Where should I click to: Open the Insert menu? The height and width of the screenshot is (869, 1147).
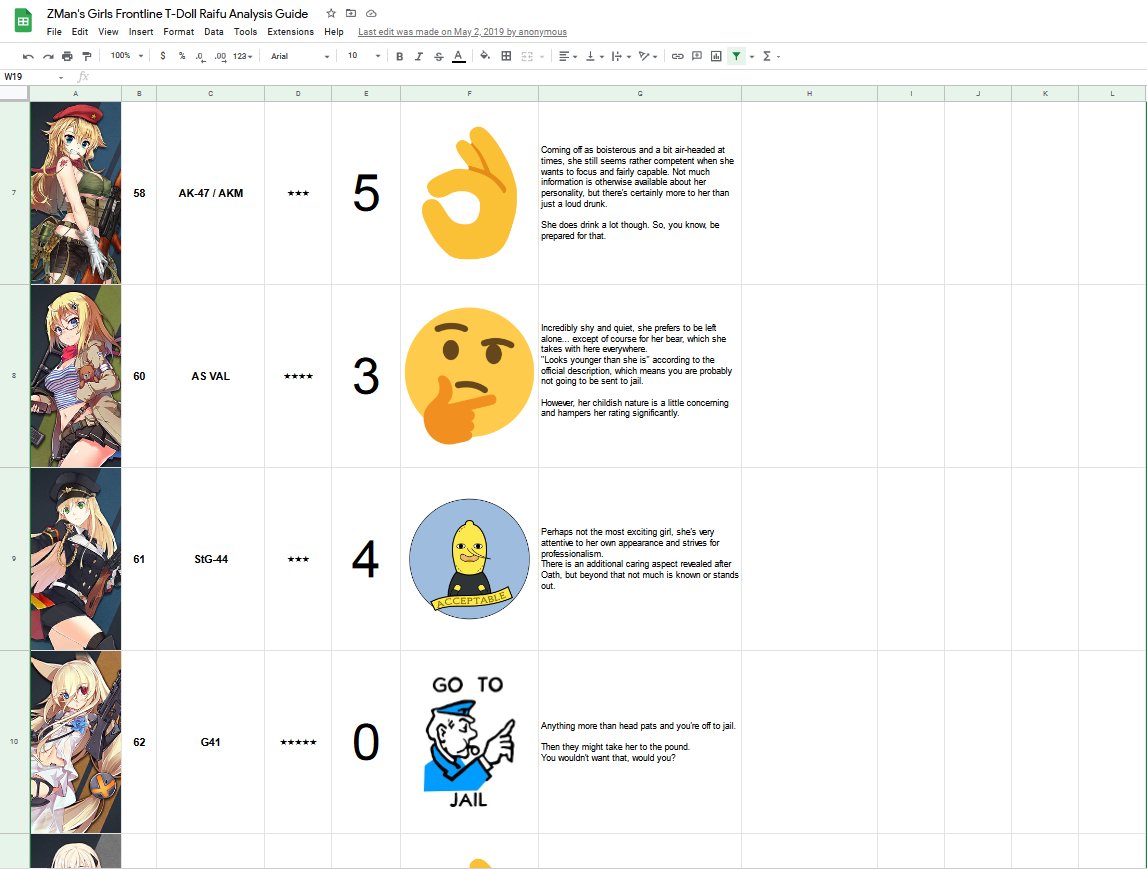tap(141, 32)
